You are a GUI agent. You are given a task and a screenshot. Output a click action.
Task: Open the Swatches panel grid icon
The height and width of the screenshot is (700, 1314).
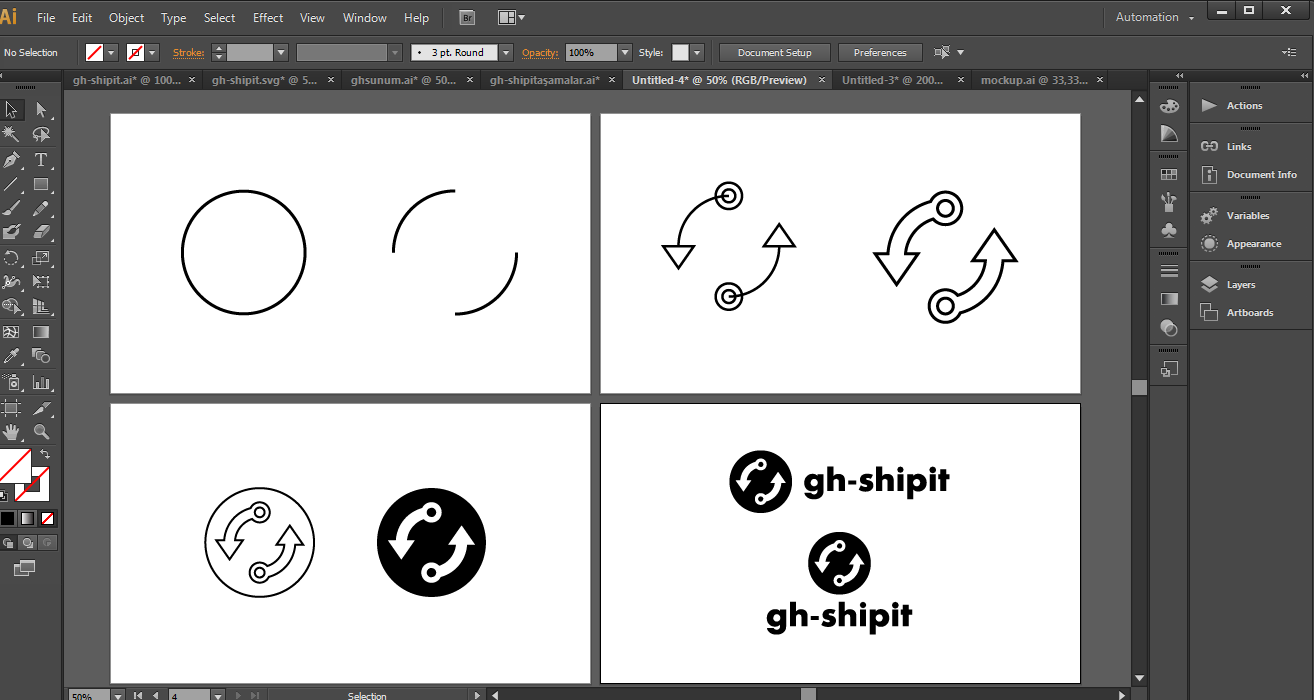tap(1169, 174)
